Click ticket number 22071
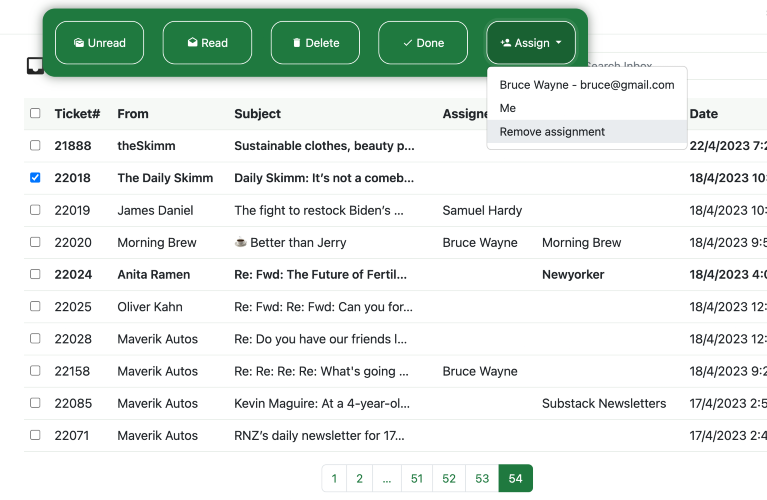Screen dimensions: 767x500 coord(72,435)
